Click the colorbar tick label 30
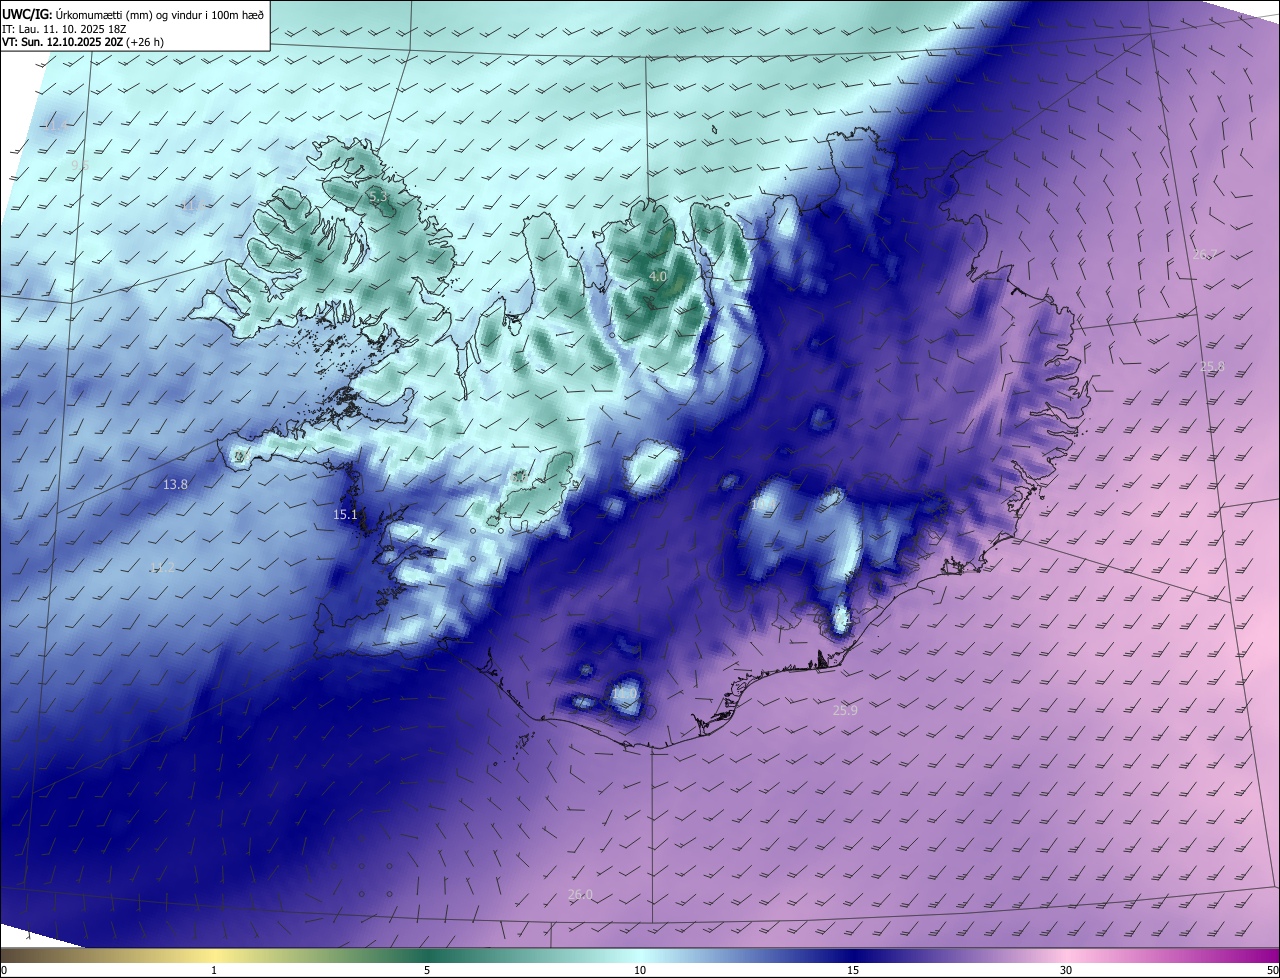Image resolution: width=1280 pixels, height=978 pixels. (x=1066, y=970)
